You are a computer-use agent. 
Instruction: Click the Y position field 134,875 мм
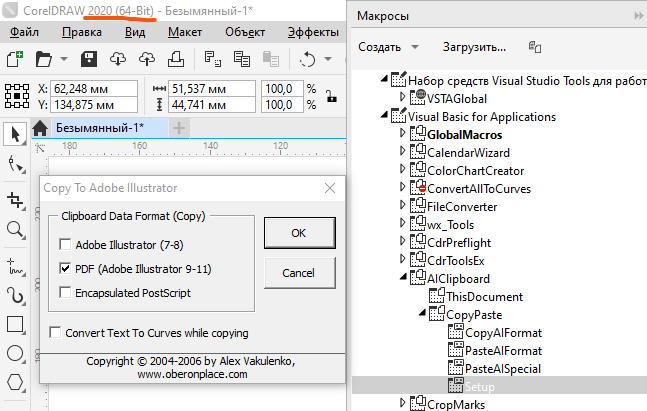tap(94, 105)
